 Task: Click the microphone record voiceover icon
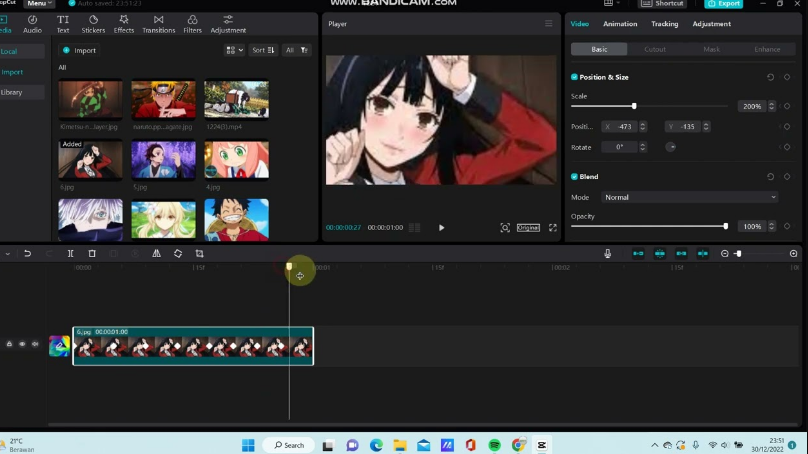pyautogui.click(x=607, y=254)
